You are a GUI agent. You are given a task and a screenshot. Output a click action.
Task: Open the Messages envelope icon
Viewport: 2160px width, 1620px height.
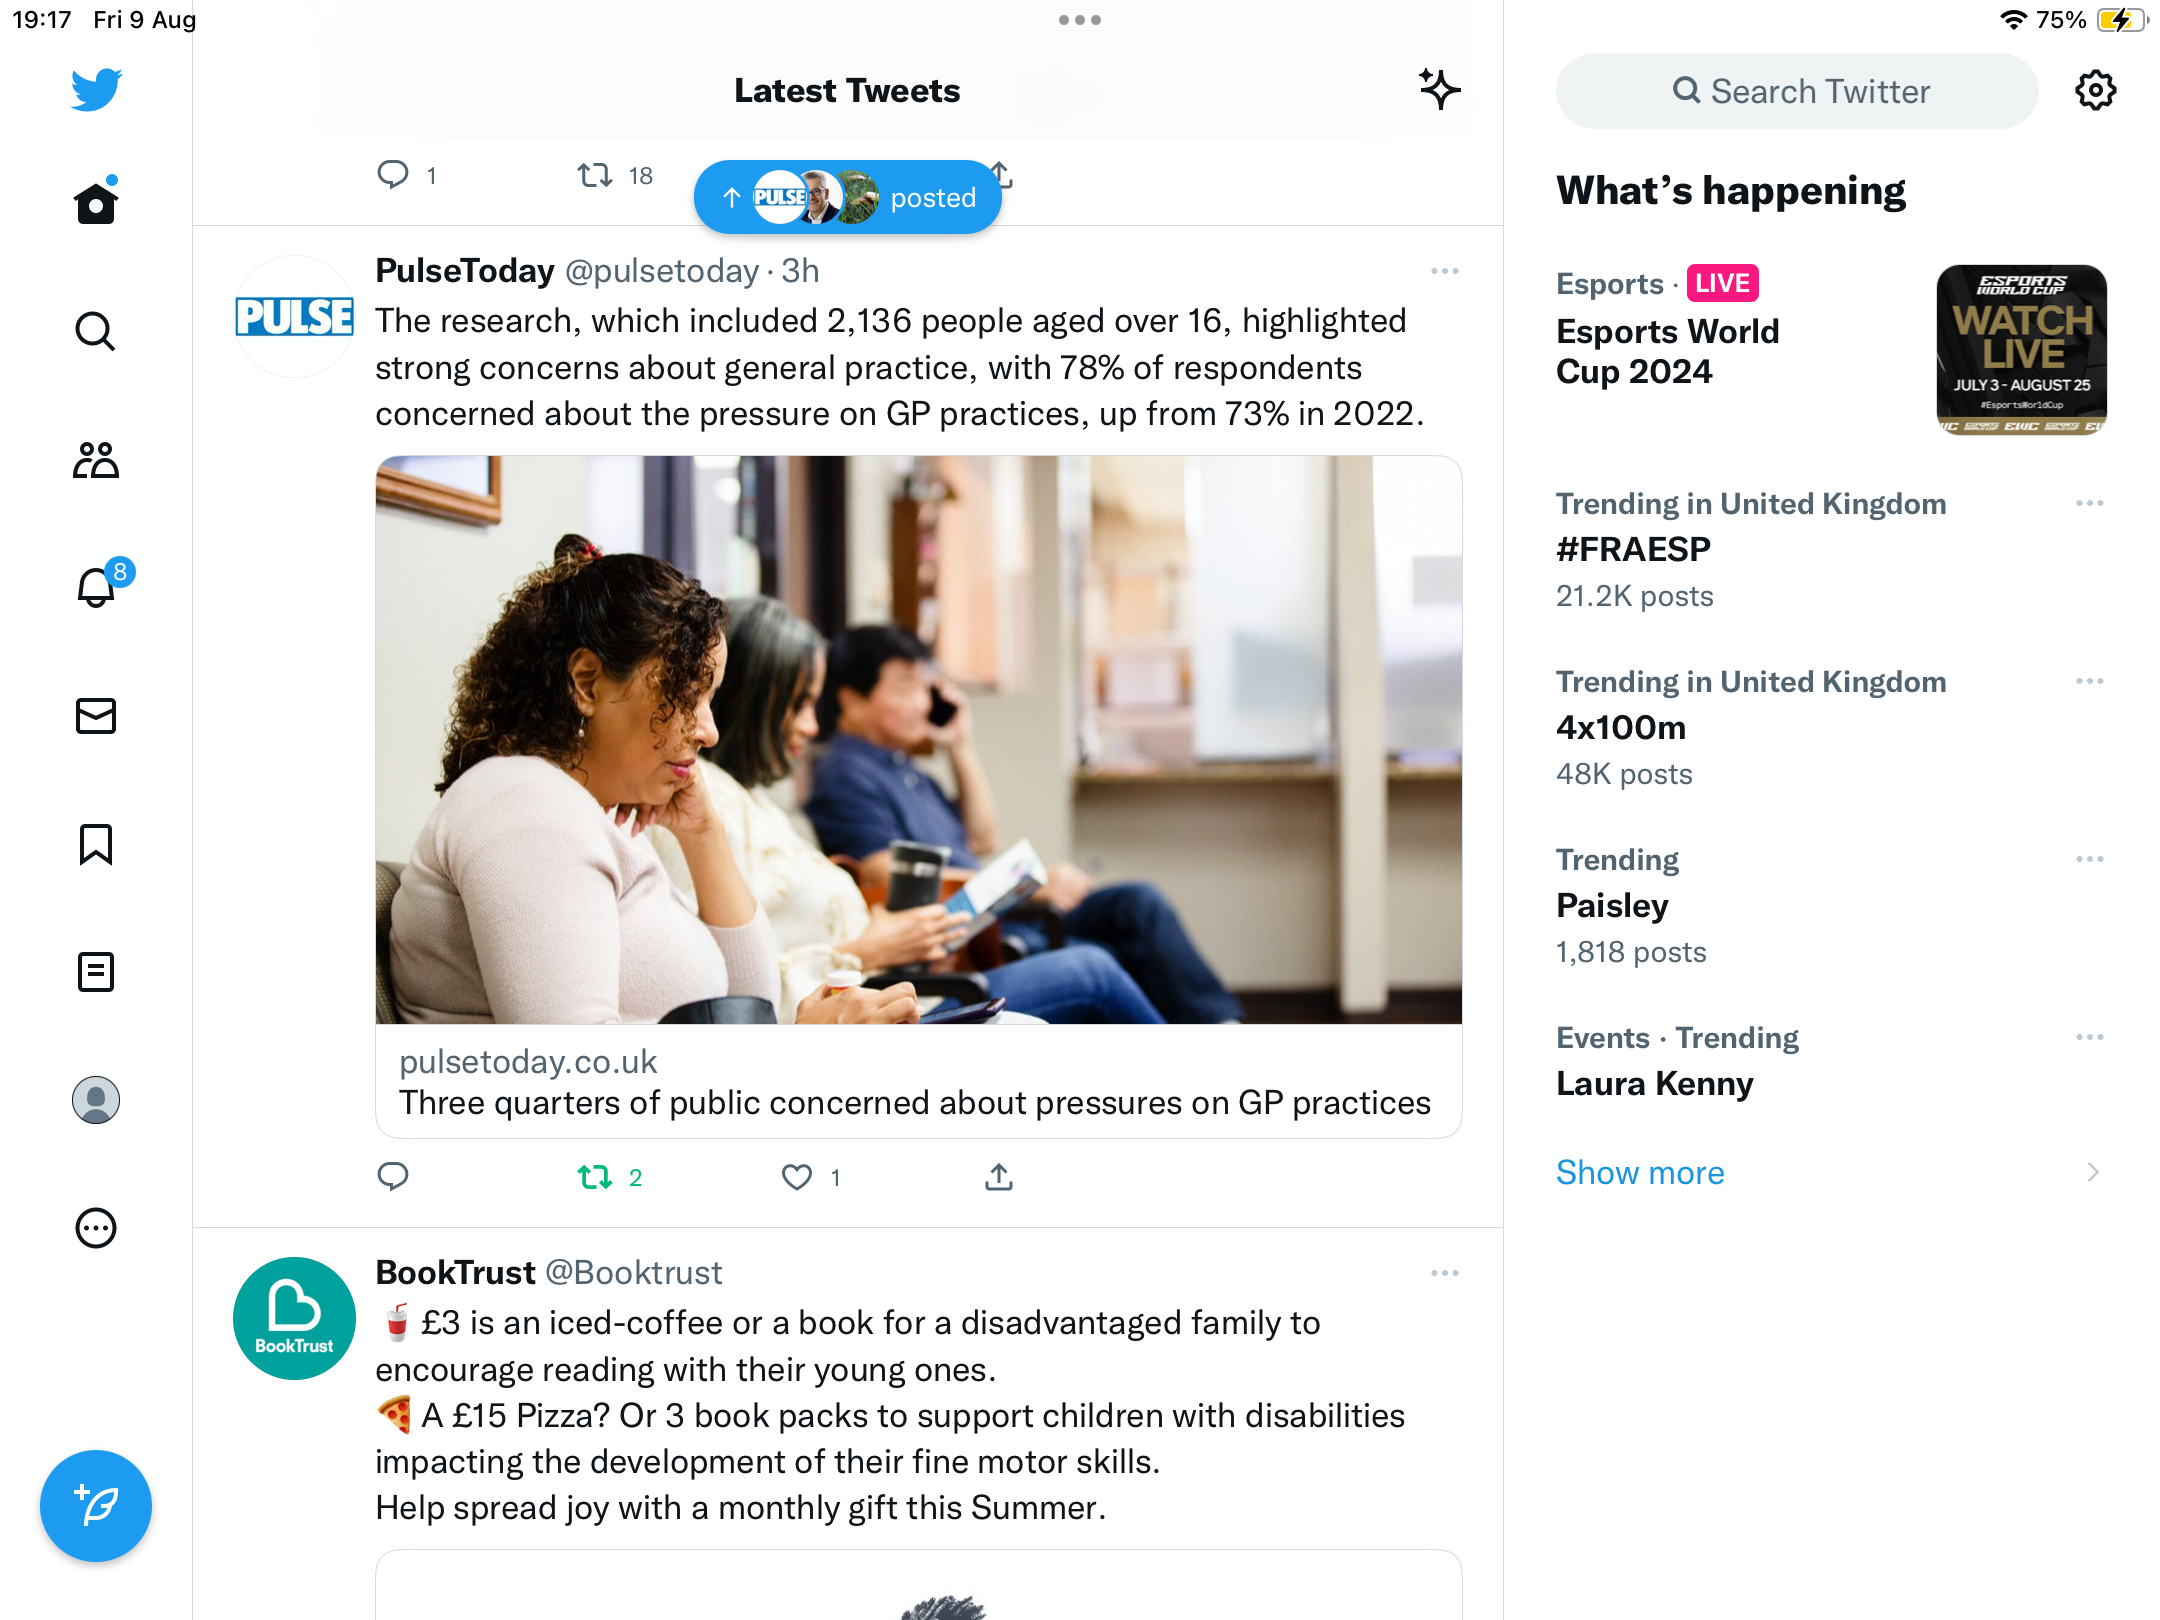pos(96,716)
